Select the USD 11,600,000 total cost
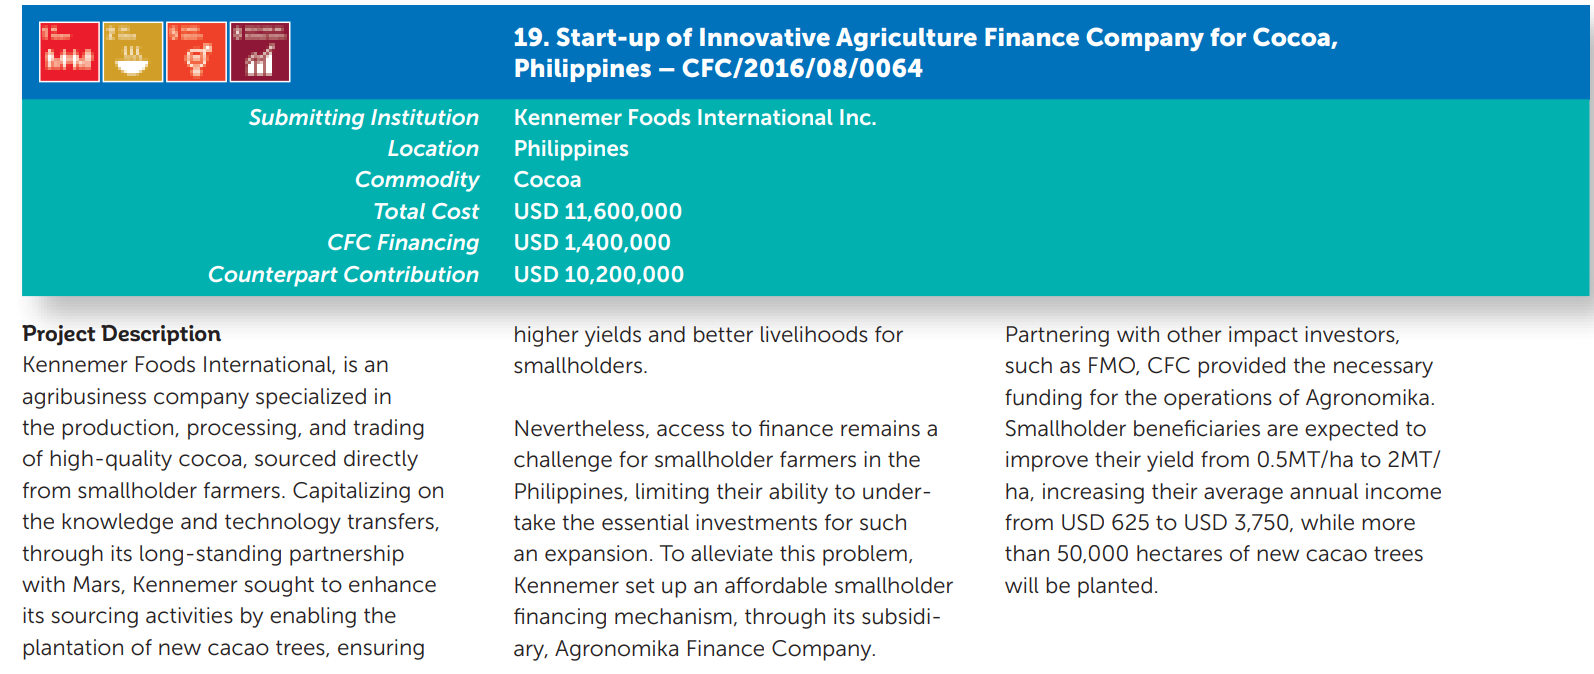Viewport: 1594px width, 674px height. point(598,212)
